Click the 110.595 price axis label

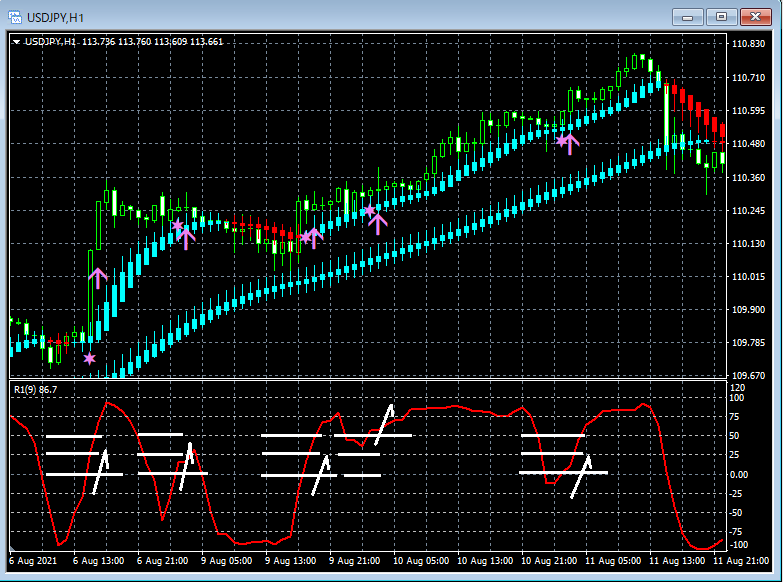tap(748, 110)
